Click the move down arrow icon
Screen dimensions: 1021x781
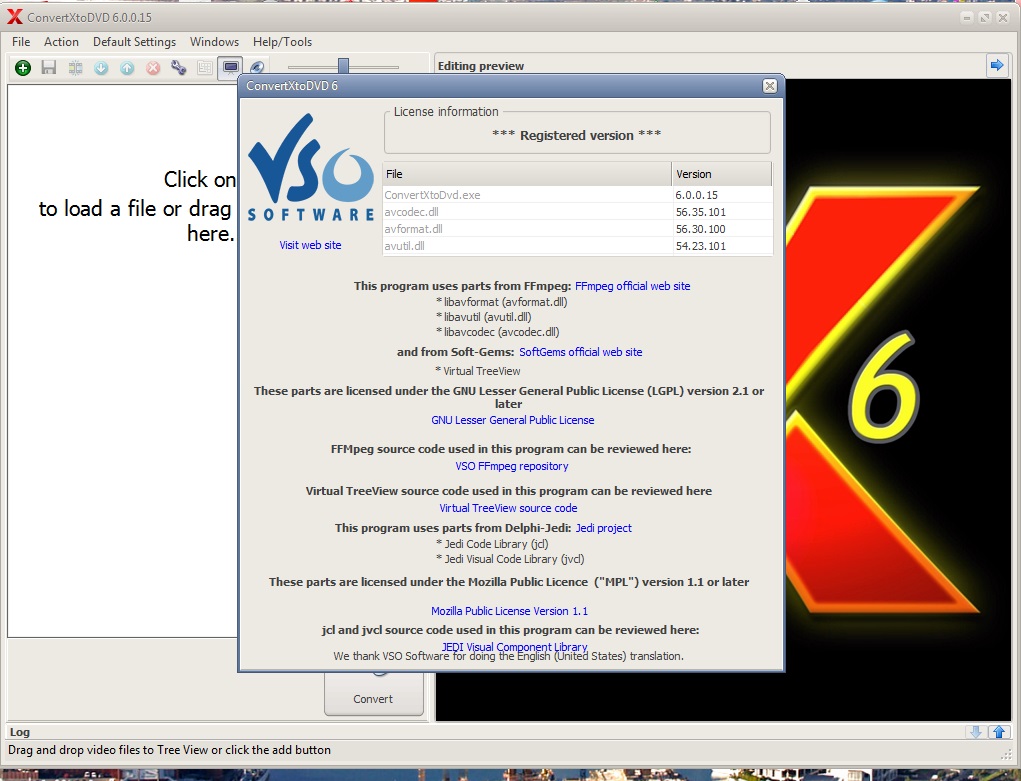coord(101,68)
